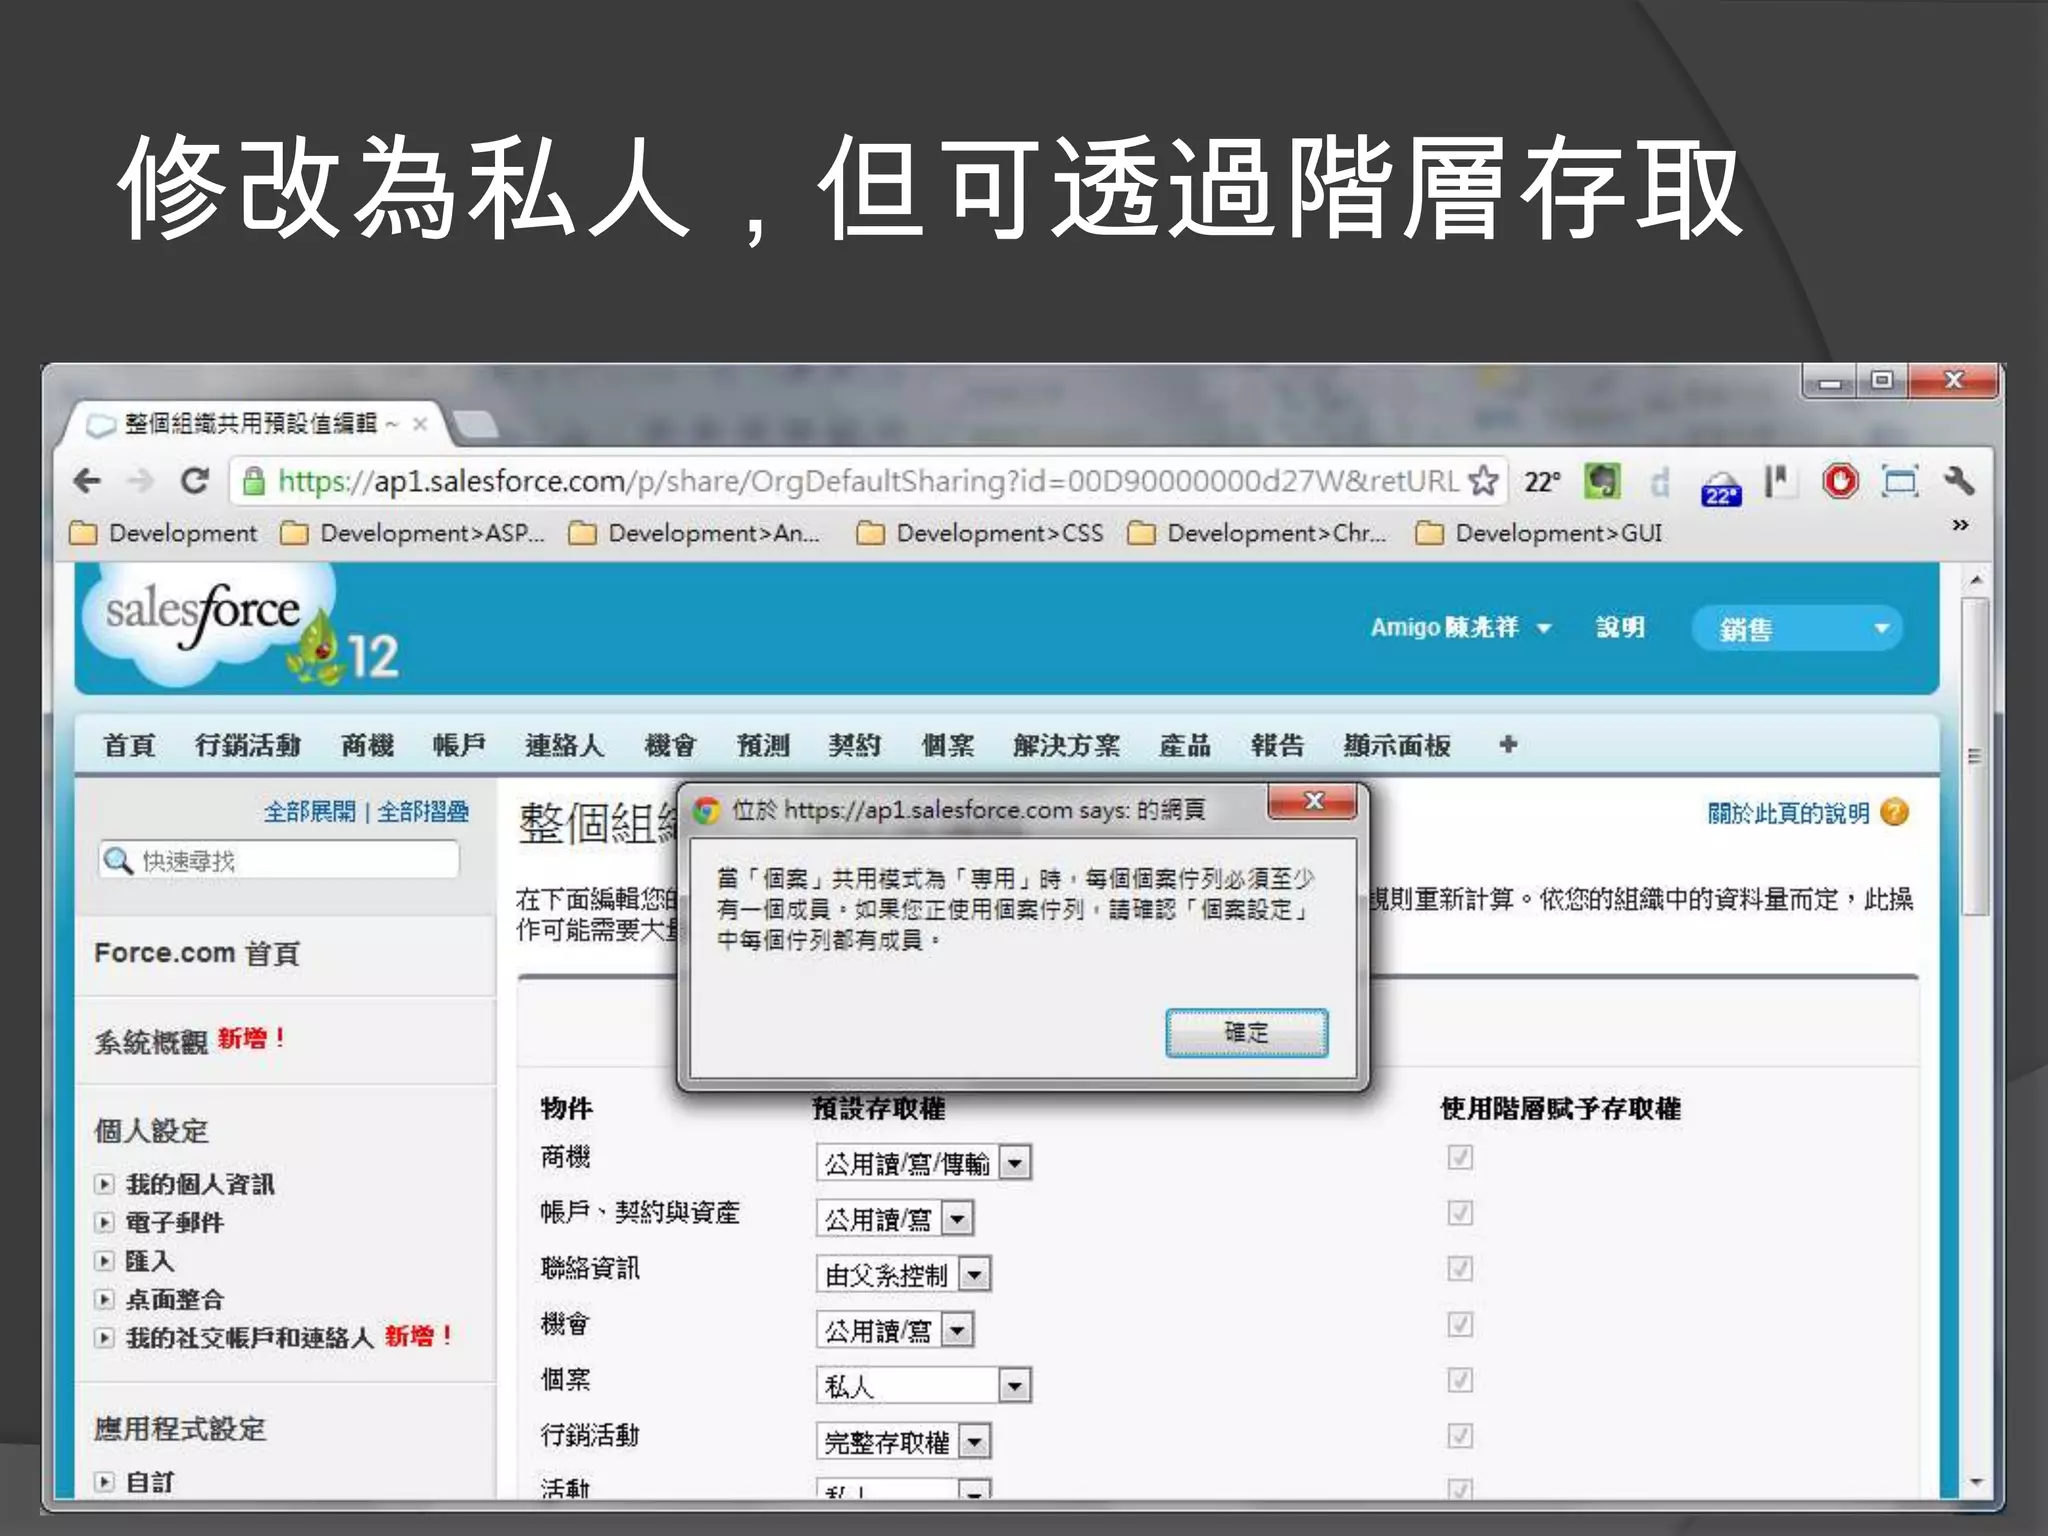This screenshot has height=1536, width=2048.
Task: Open the Evernote elephant extension icon
Action: (x=1602, y=481)
